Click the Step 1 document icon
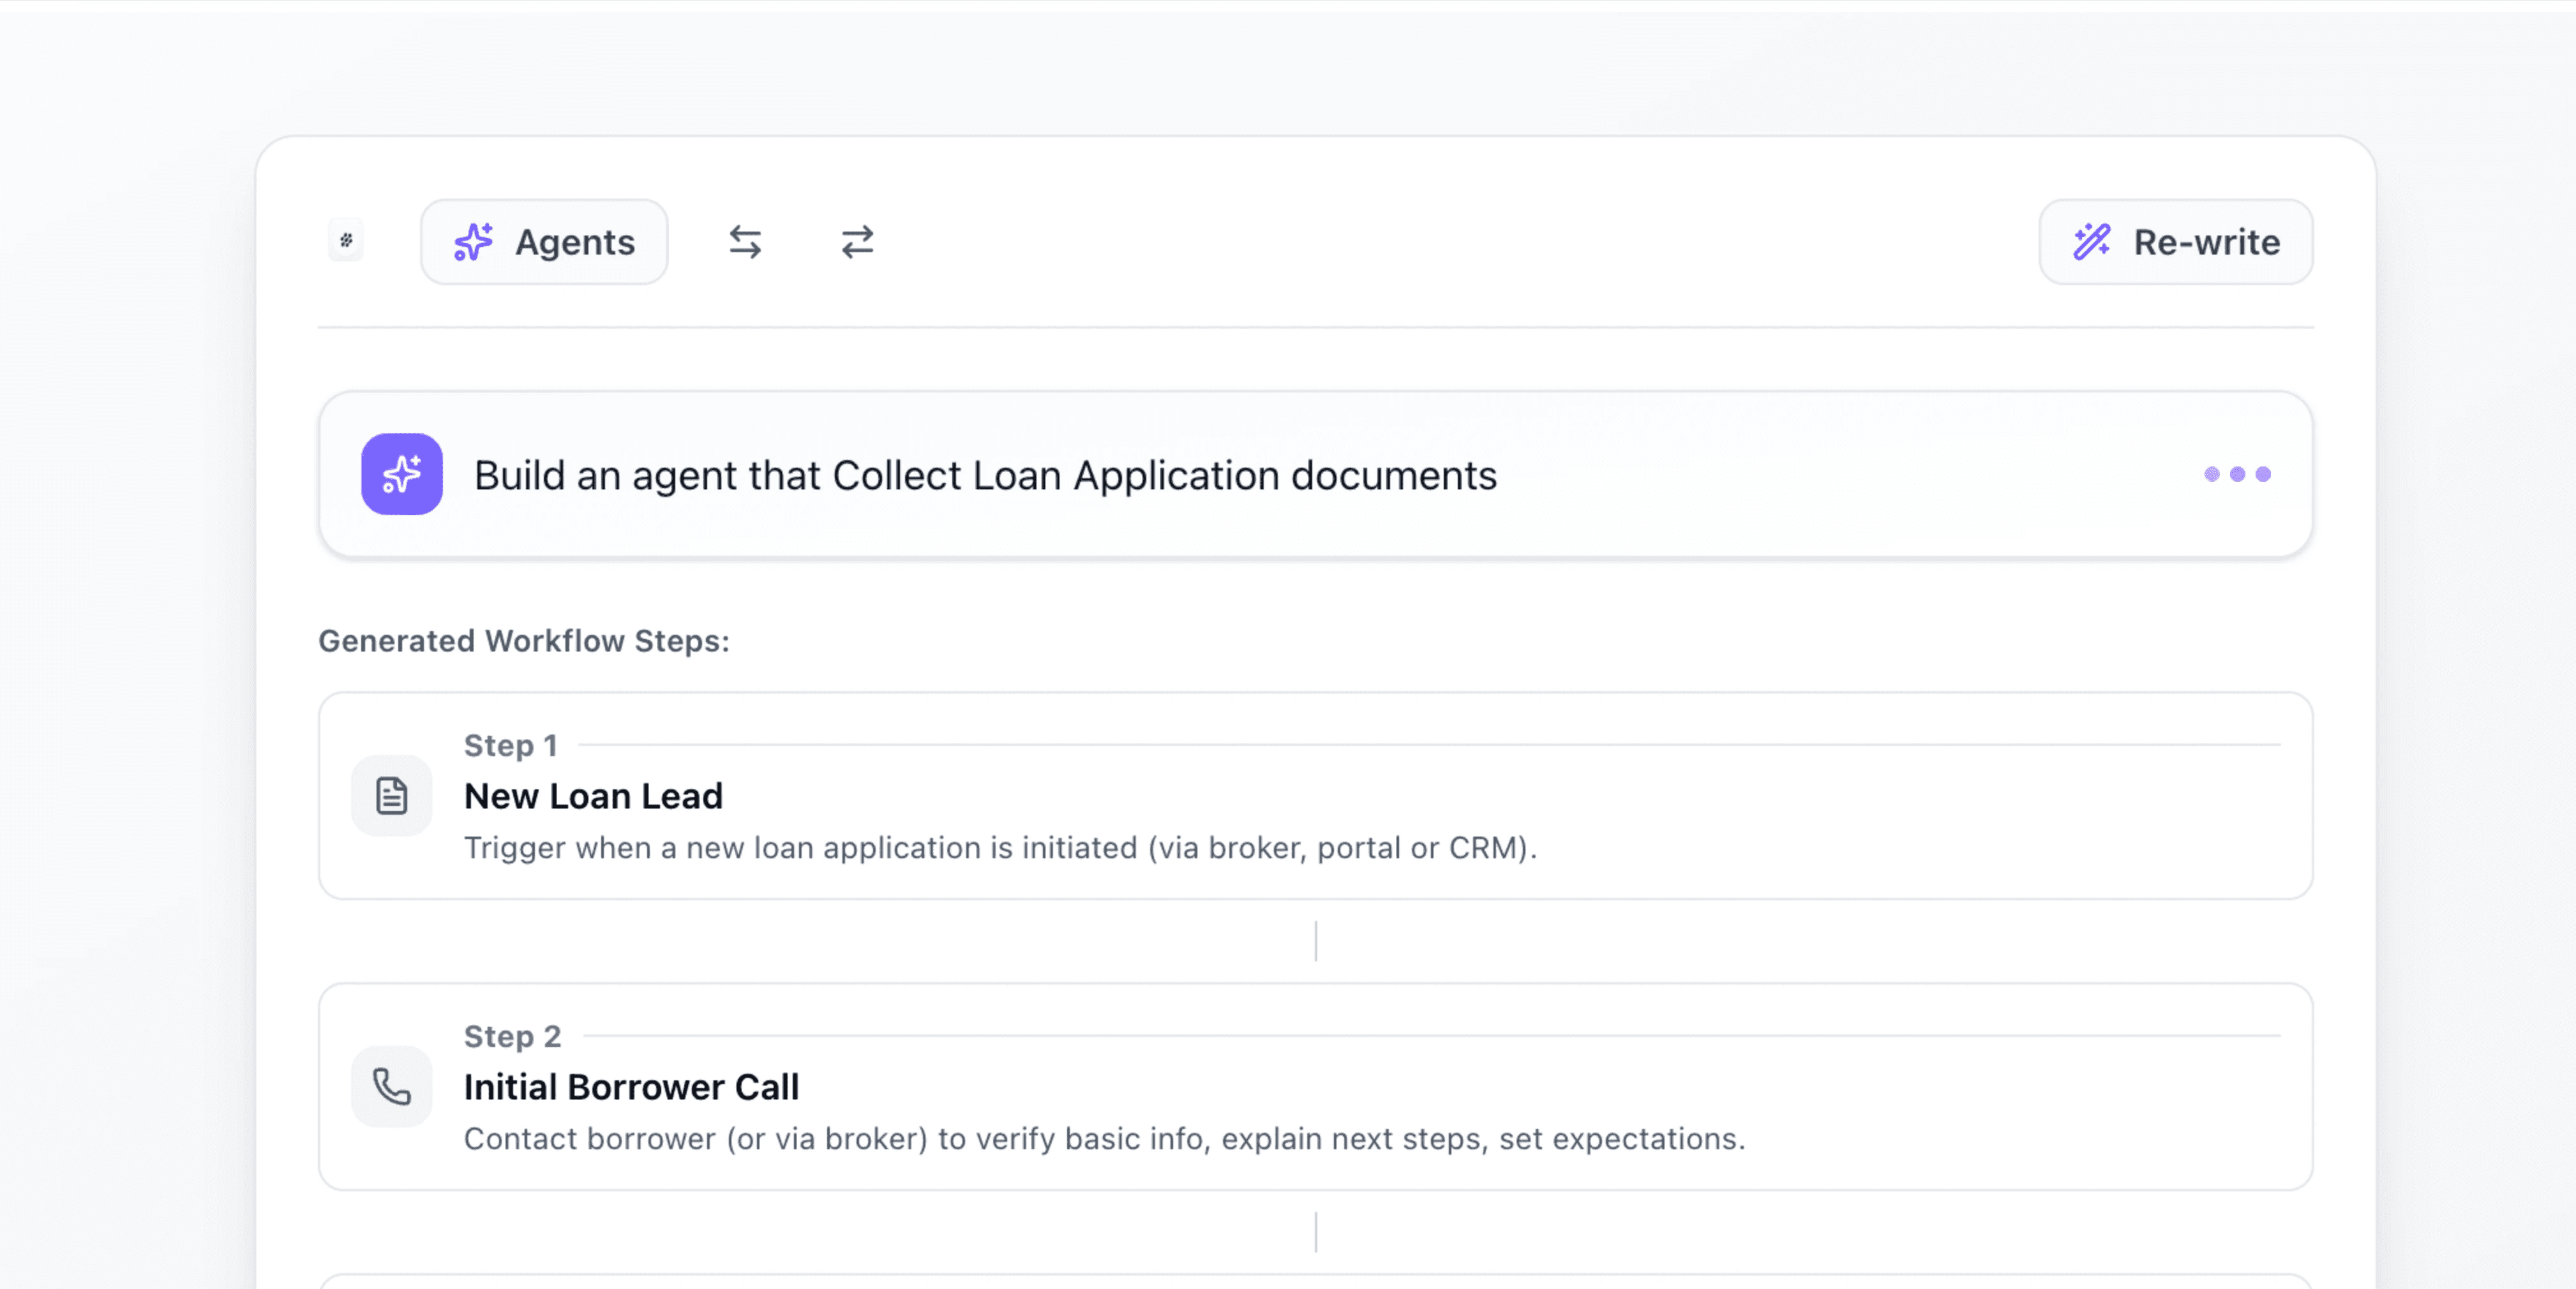Image resolution: width=2576 pixels, height=1289 pixels. pyautogui.click(x=392, y=796)
